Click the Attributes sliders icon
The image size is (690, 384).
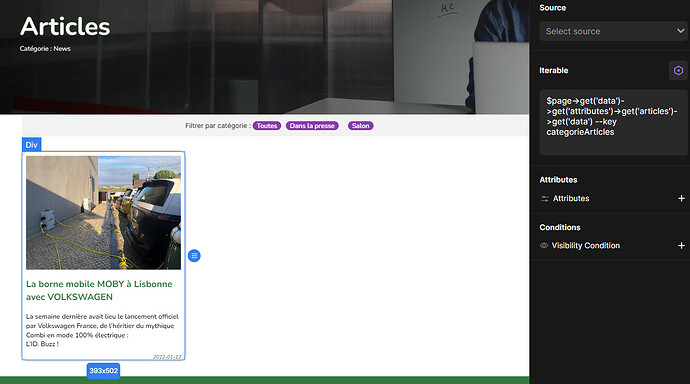pos(545,199)
